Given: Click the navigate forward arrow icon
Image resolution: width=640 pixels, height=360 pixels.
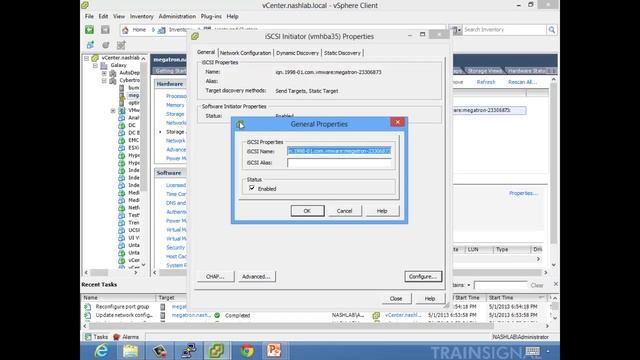Looking at the screenshot, I should point(105,29).
